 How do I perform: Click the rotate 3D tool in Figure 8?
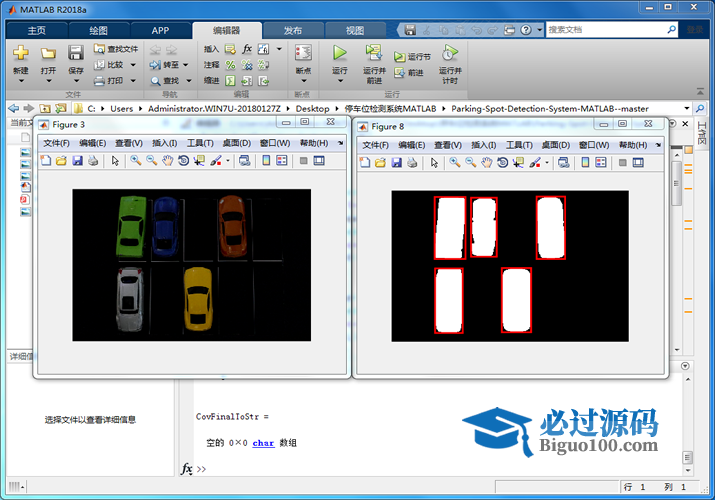pos(503,162)
